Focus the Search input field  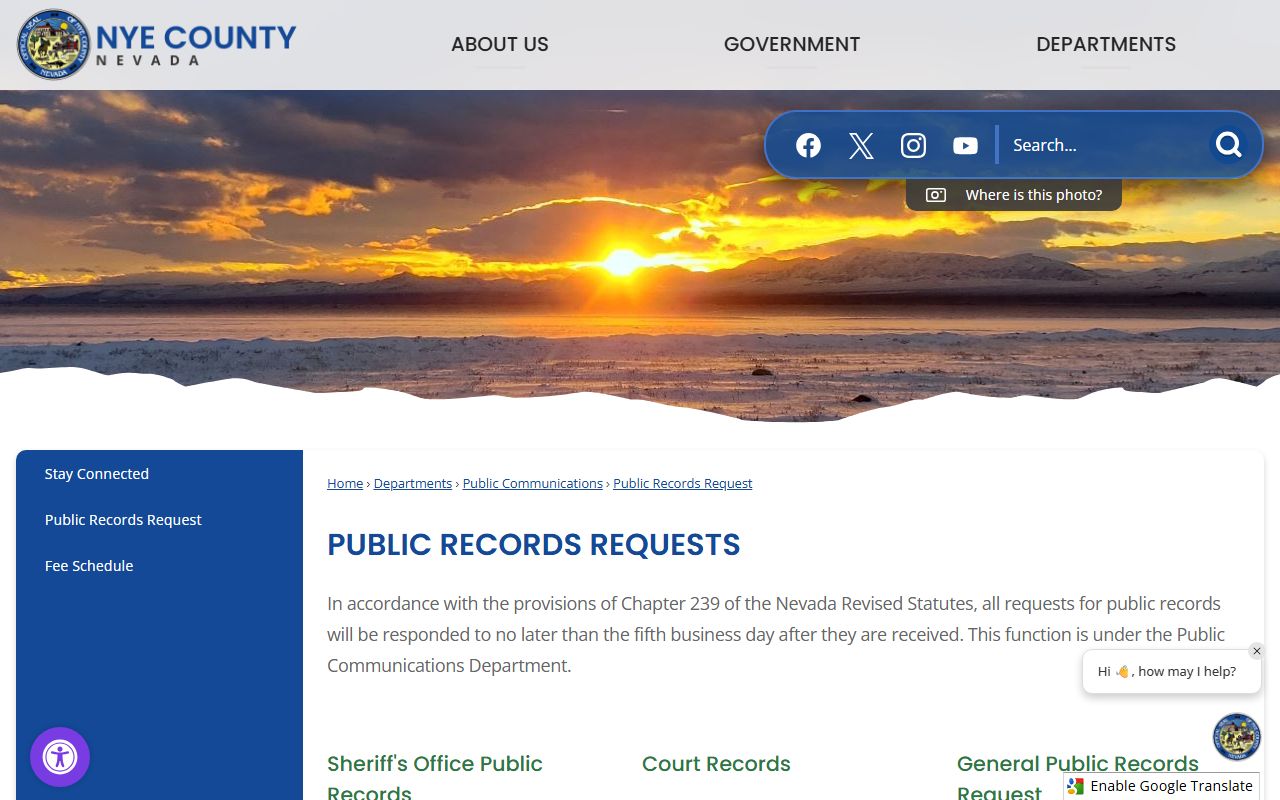(x=1105, y=145)
